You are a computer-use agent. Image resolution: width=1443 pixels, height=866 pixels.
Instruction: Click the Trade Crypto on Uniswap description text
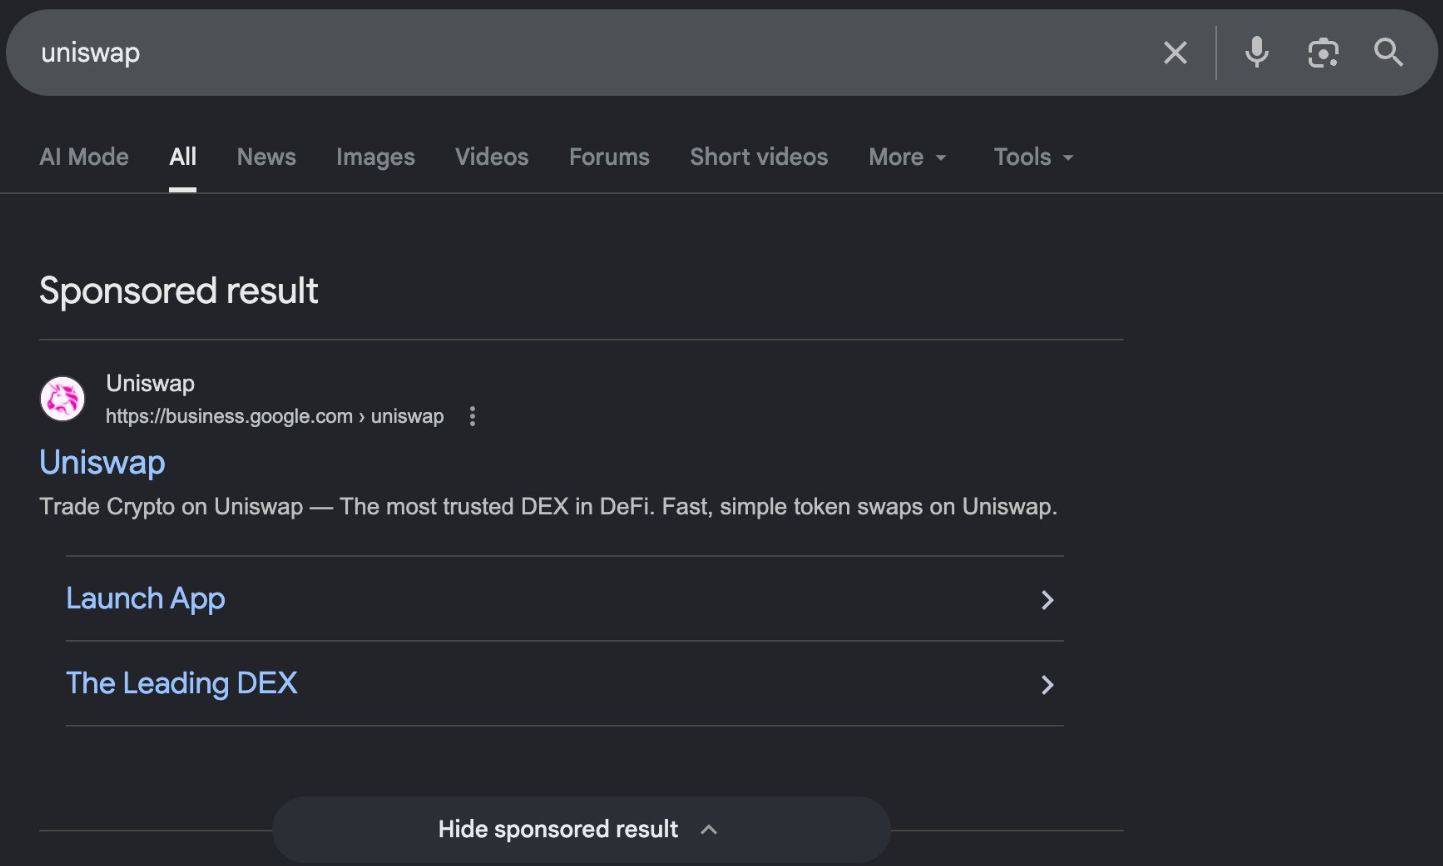coord(548,507)
